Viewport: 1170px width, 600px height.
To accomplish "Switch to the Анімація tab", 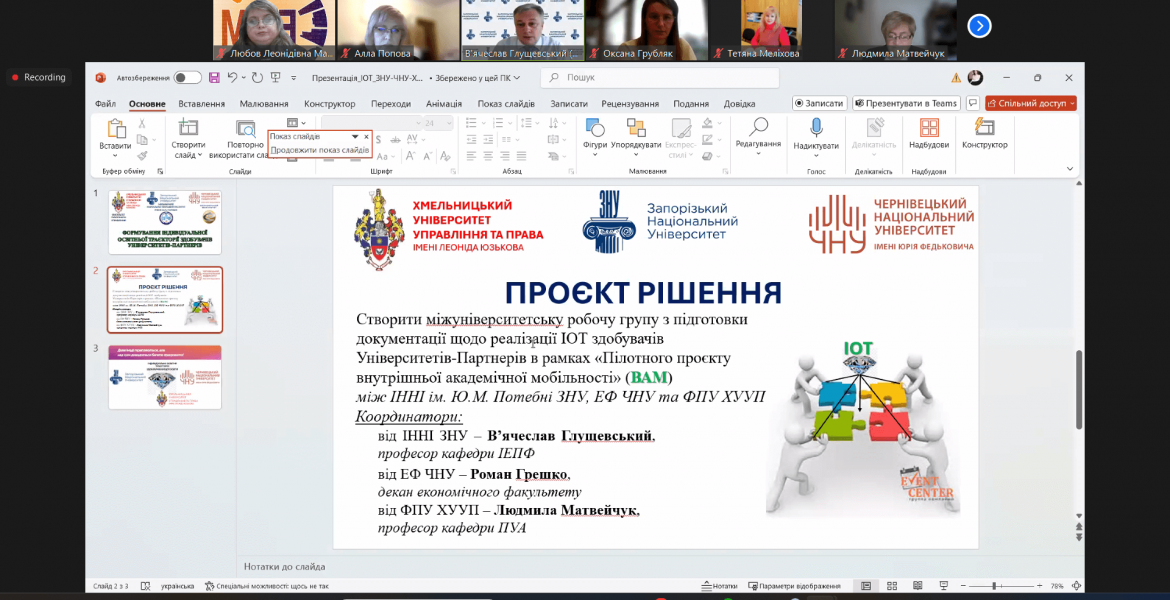I will tap(444, 104).
